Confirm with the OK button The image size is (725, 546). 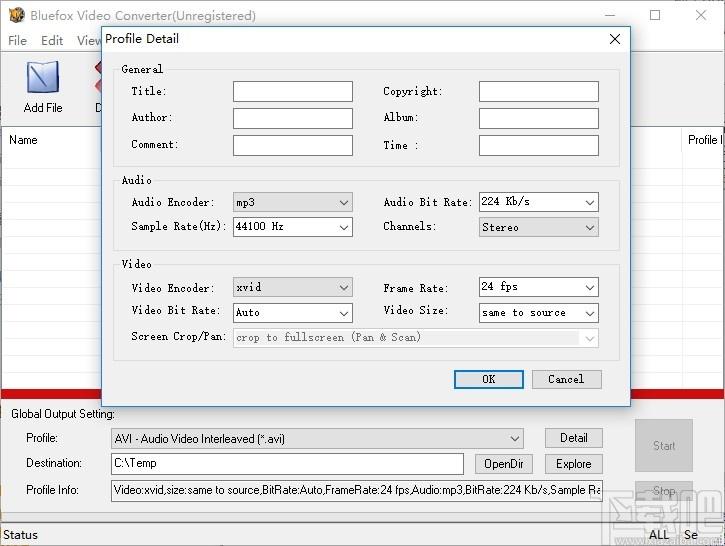tap(489, 379)
